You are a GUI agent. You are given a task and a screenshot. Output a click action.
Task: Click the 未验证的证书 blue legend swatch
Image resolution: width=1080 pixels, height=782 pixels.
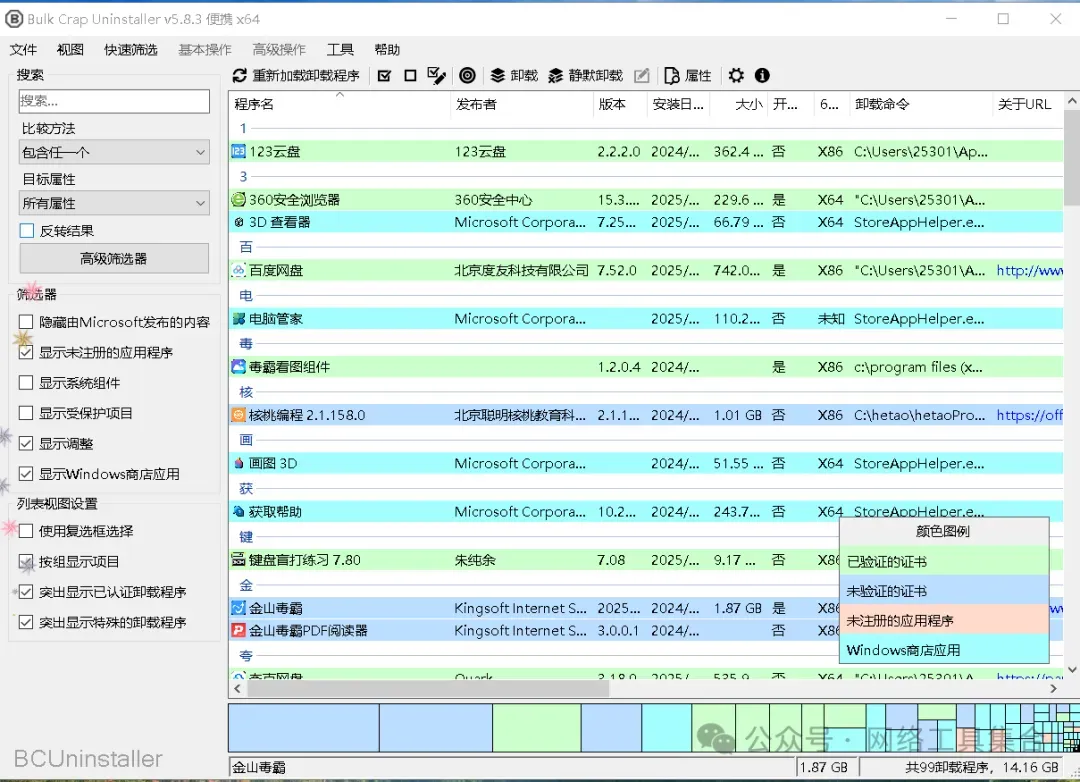[944, 590]
